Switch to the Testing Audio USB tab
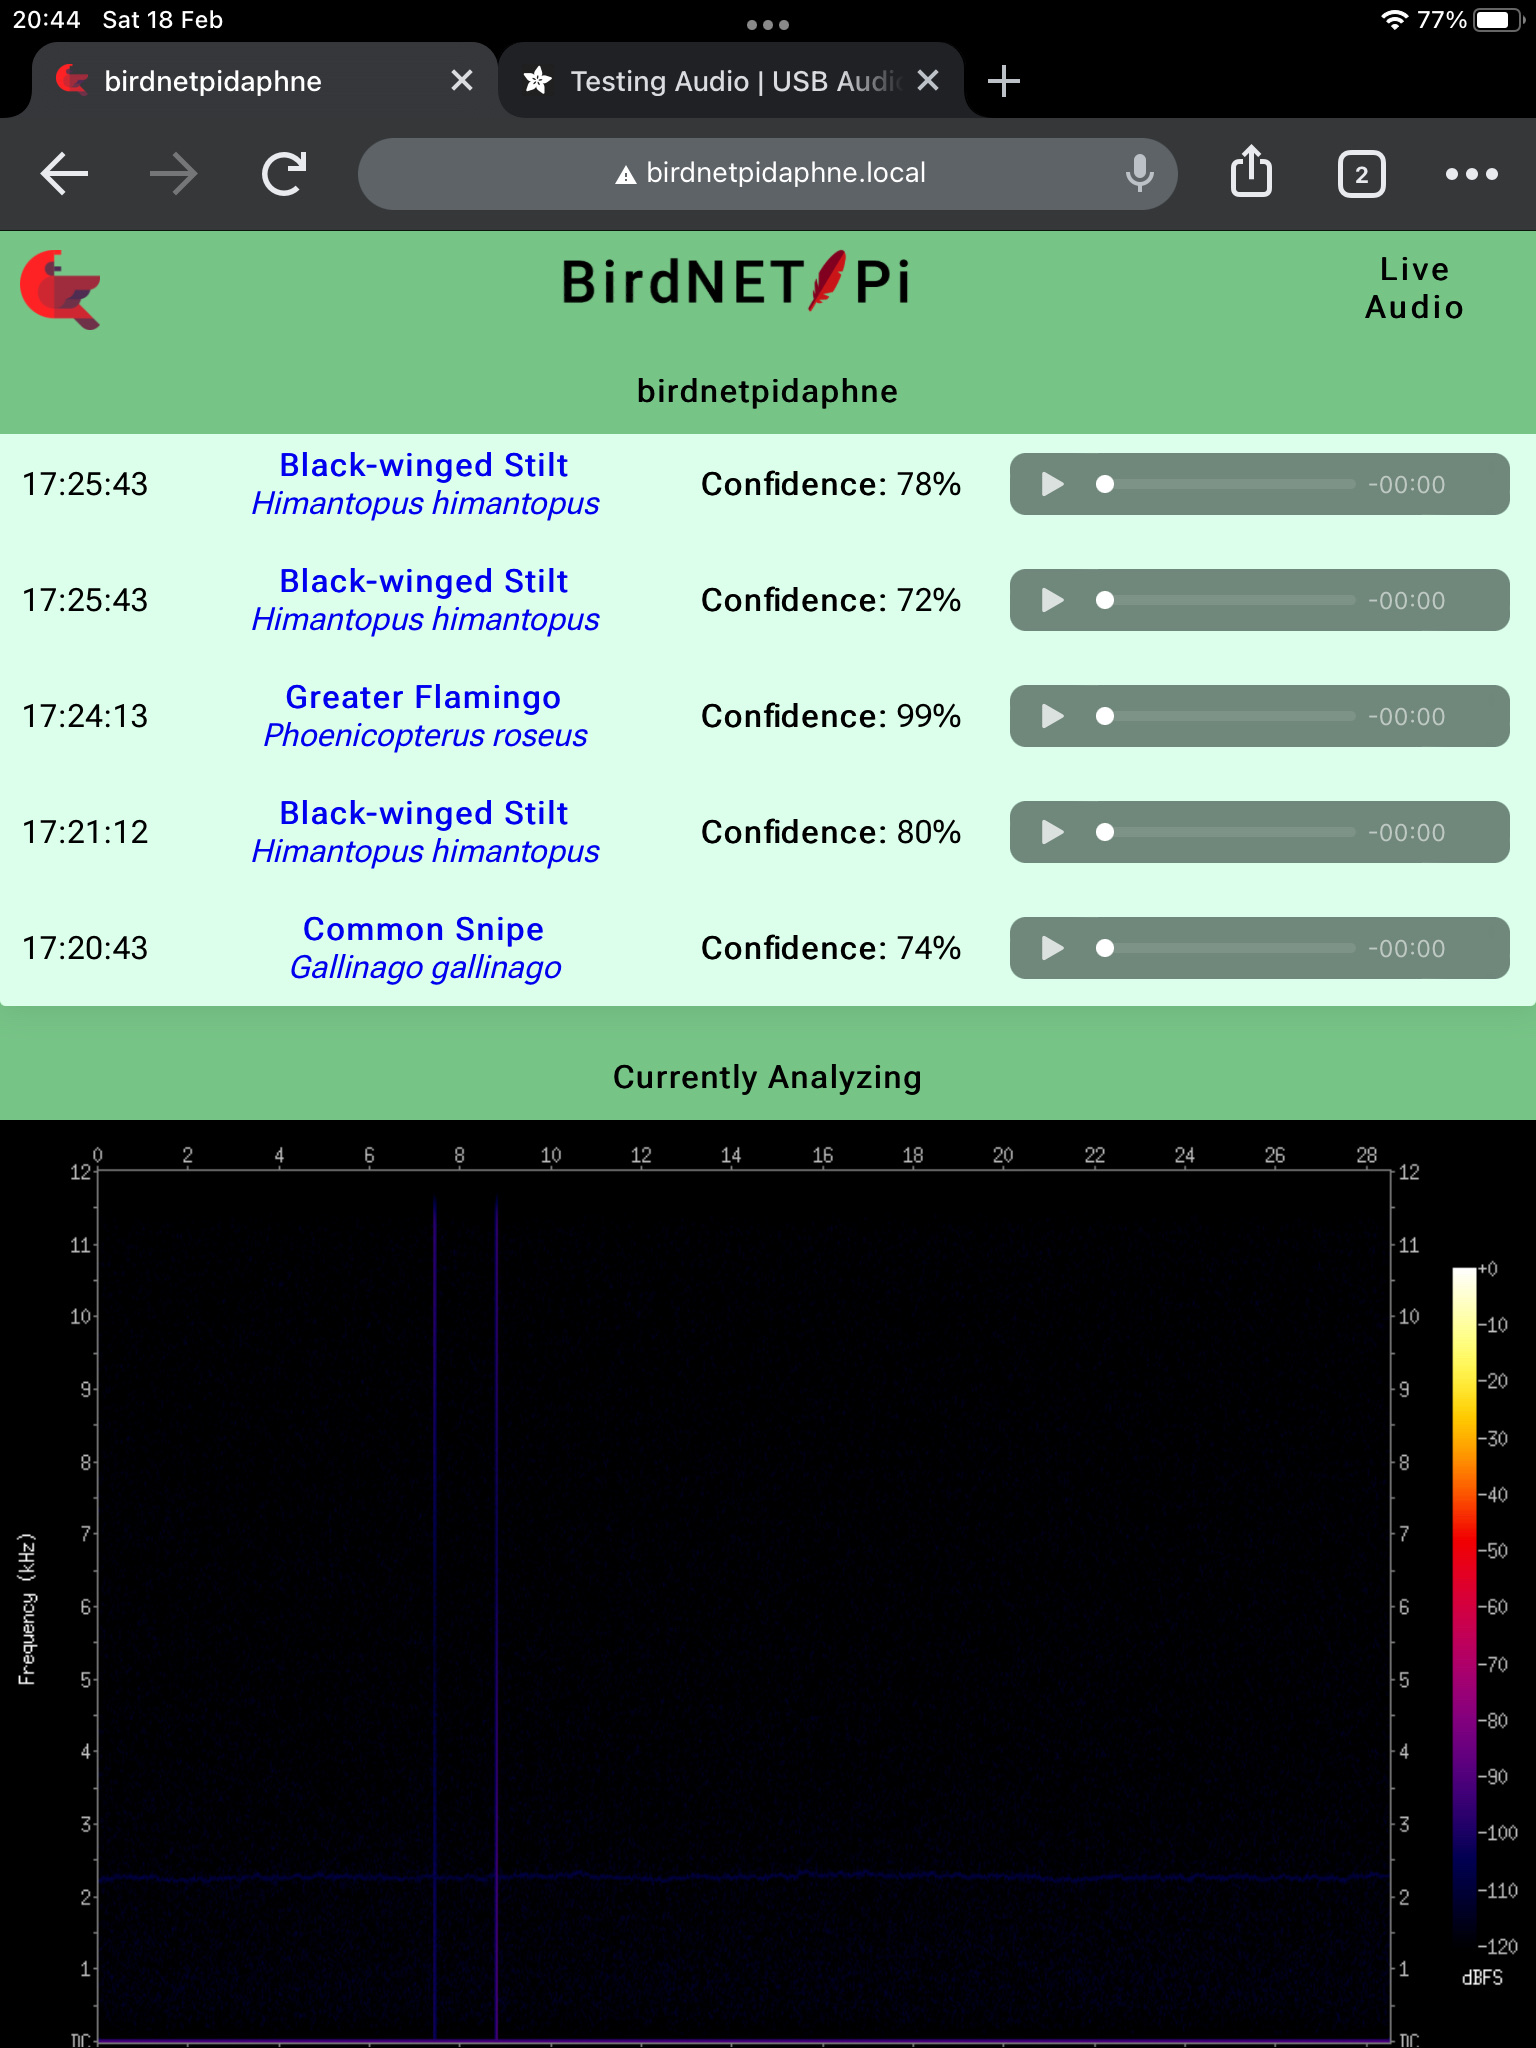 [732, 81]
